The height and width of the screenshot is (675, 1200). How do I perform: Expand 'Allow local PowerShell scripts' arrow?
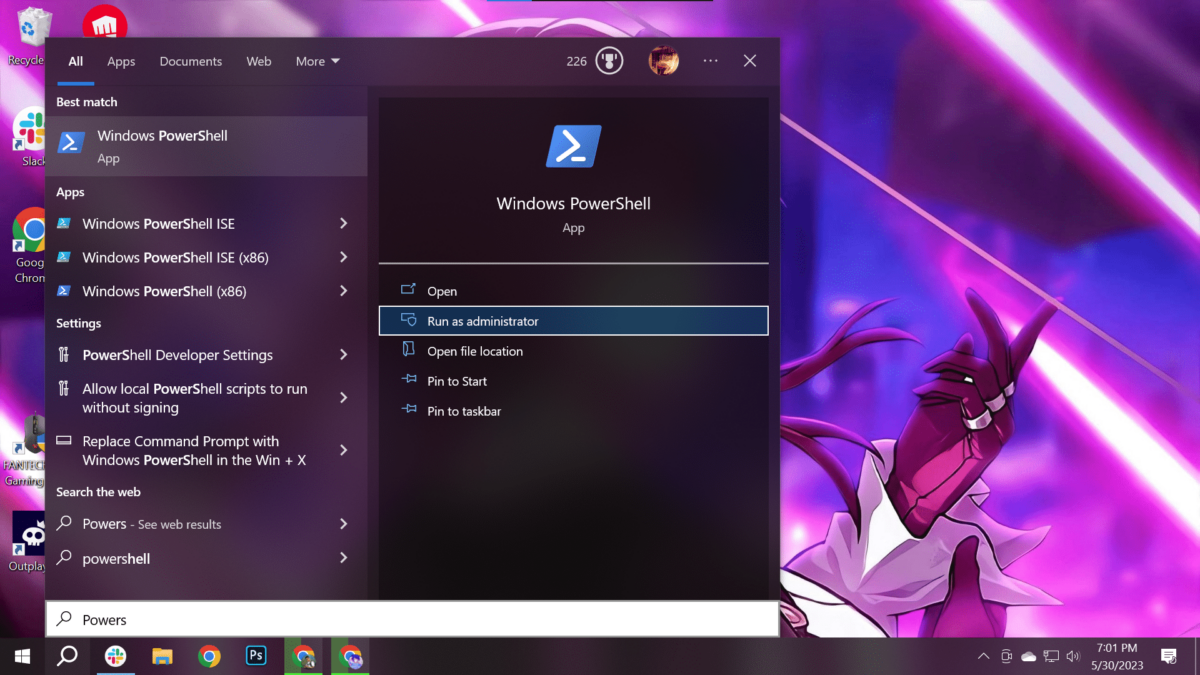pyautogui.click(x=343, y=398)
